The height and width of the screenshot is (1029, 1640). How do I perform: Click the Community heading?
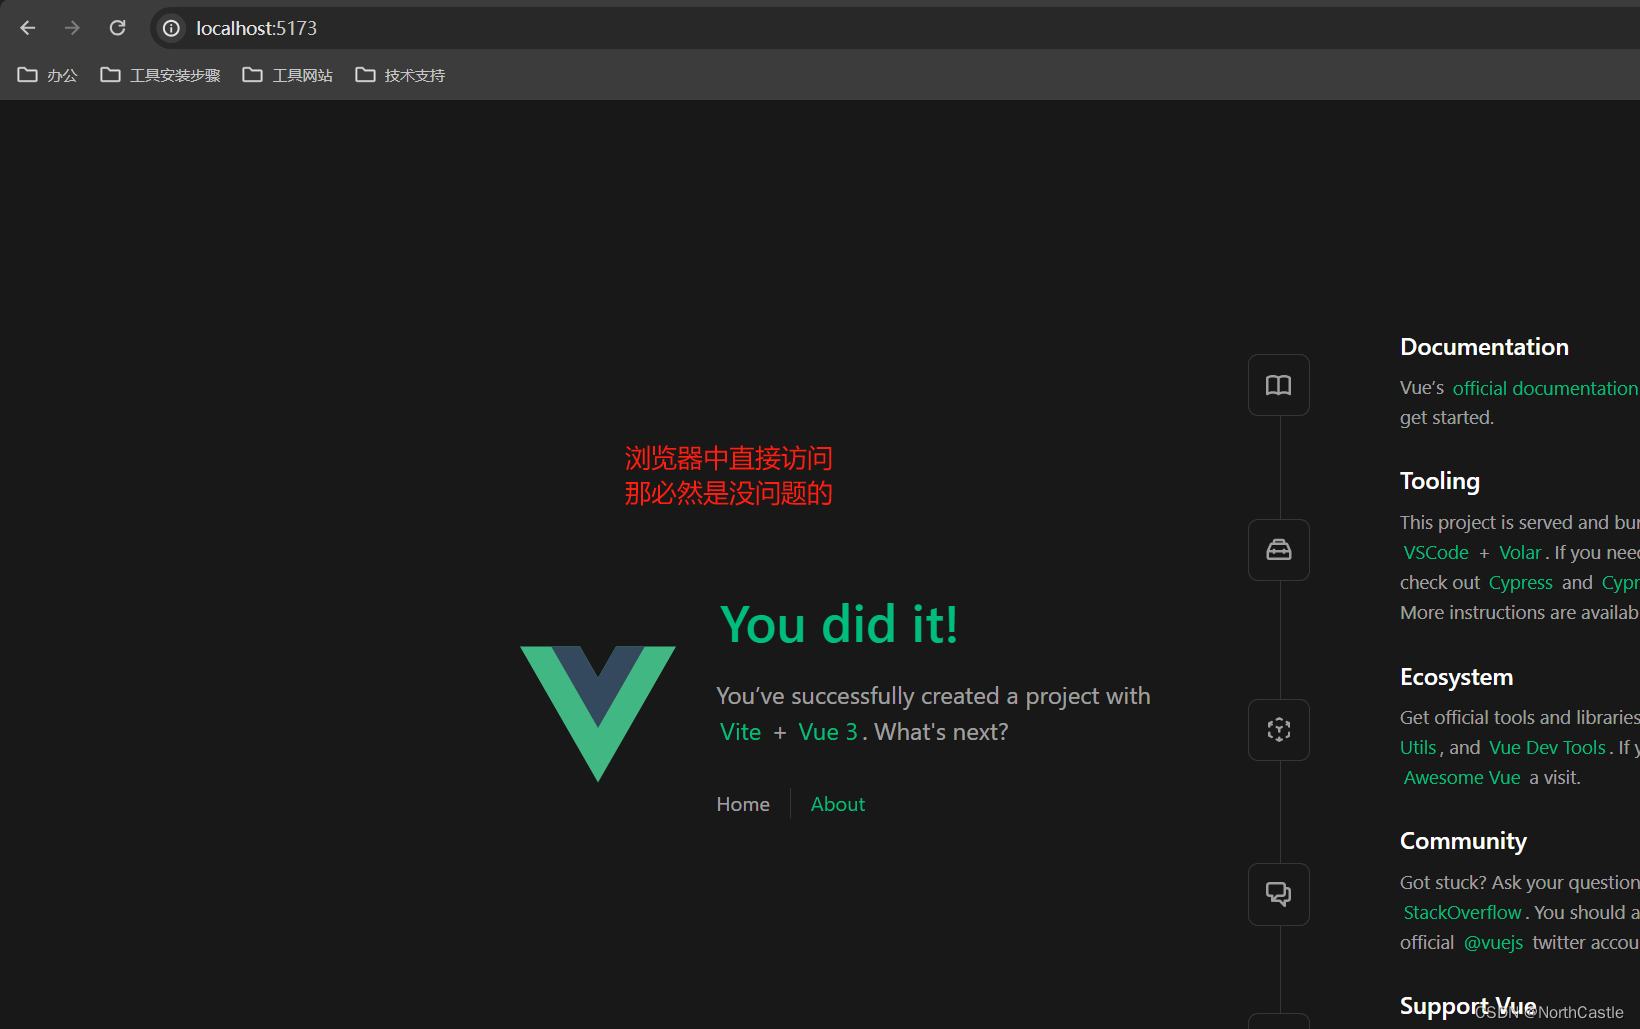point(1463,841)
